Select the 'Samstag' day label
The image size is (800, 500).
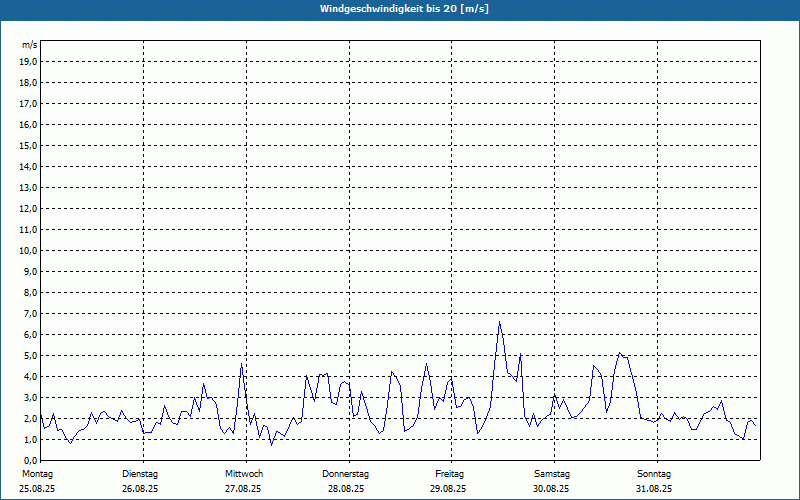pos(552,473)
